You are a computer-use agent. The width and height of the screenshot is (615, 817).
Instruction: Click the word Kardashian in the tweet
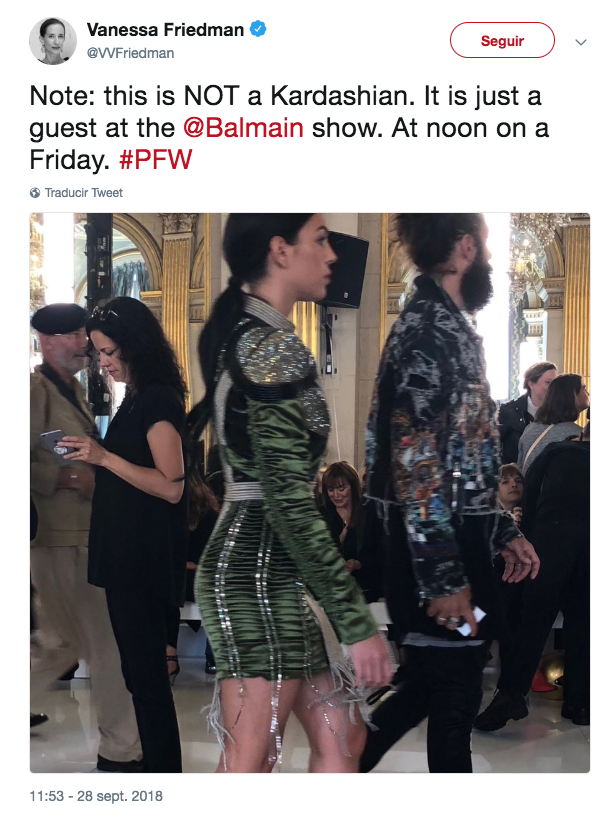(x=340, y=96)
